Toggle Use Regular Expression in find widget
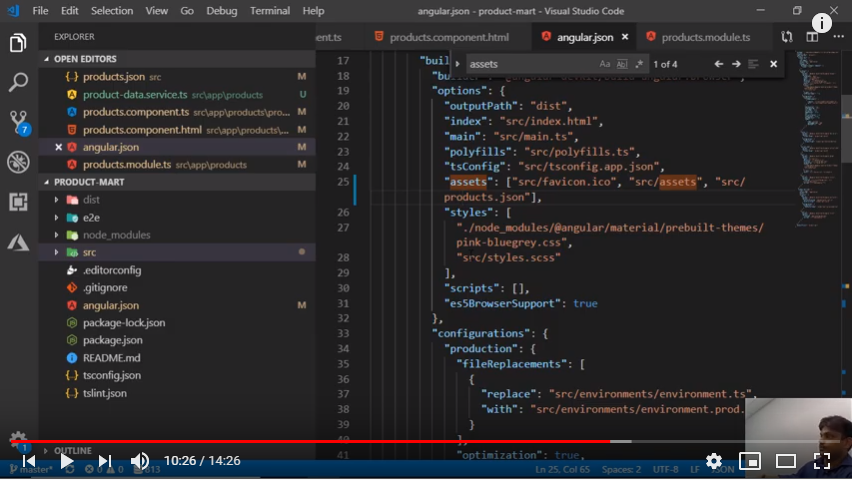The height and width of the screenshot is (480, 852). [x=639, y=64]
